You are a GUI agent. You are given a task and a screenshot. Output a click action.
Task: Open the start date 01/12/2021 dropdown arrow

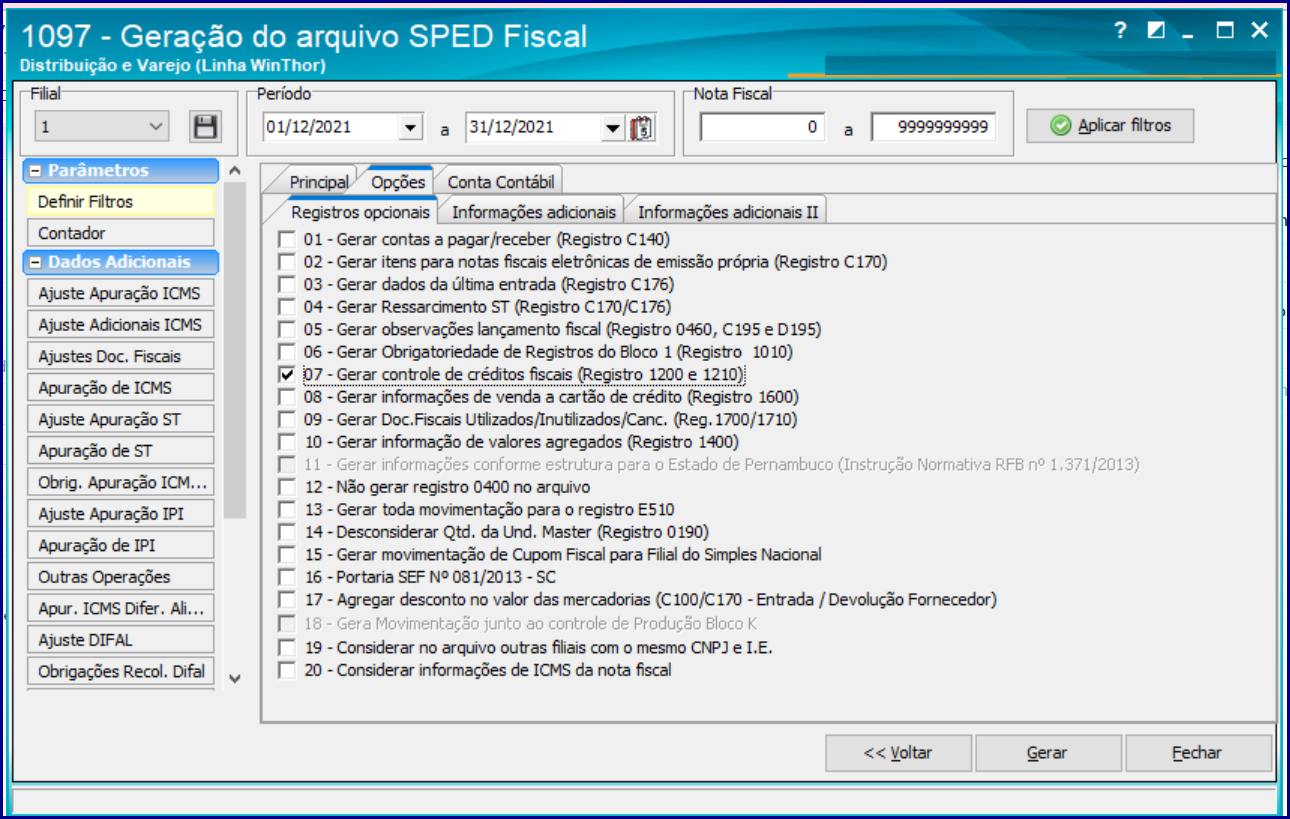[x=410, y=128]
